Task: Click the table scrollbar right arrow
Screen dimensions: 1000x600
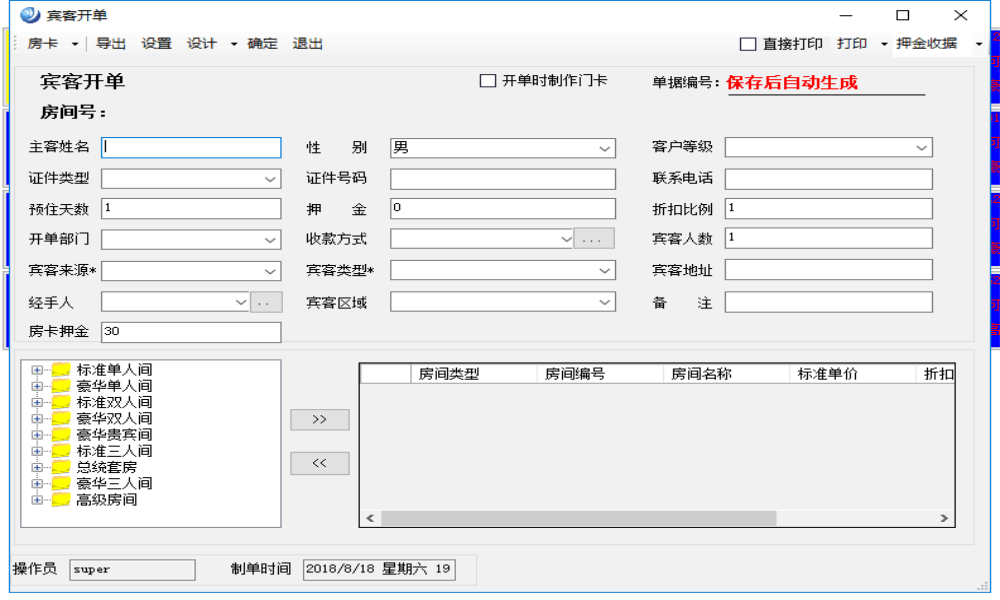Action: (x=944, y=518)
